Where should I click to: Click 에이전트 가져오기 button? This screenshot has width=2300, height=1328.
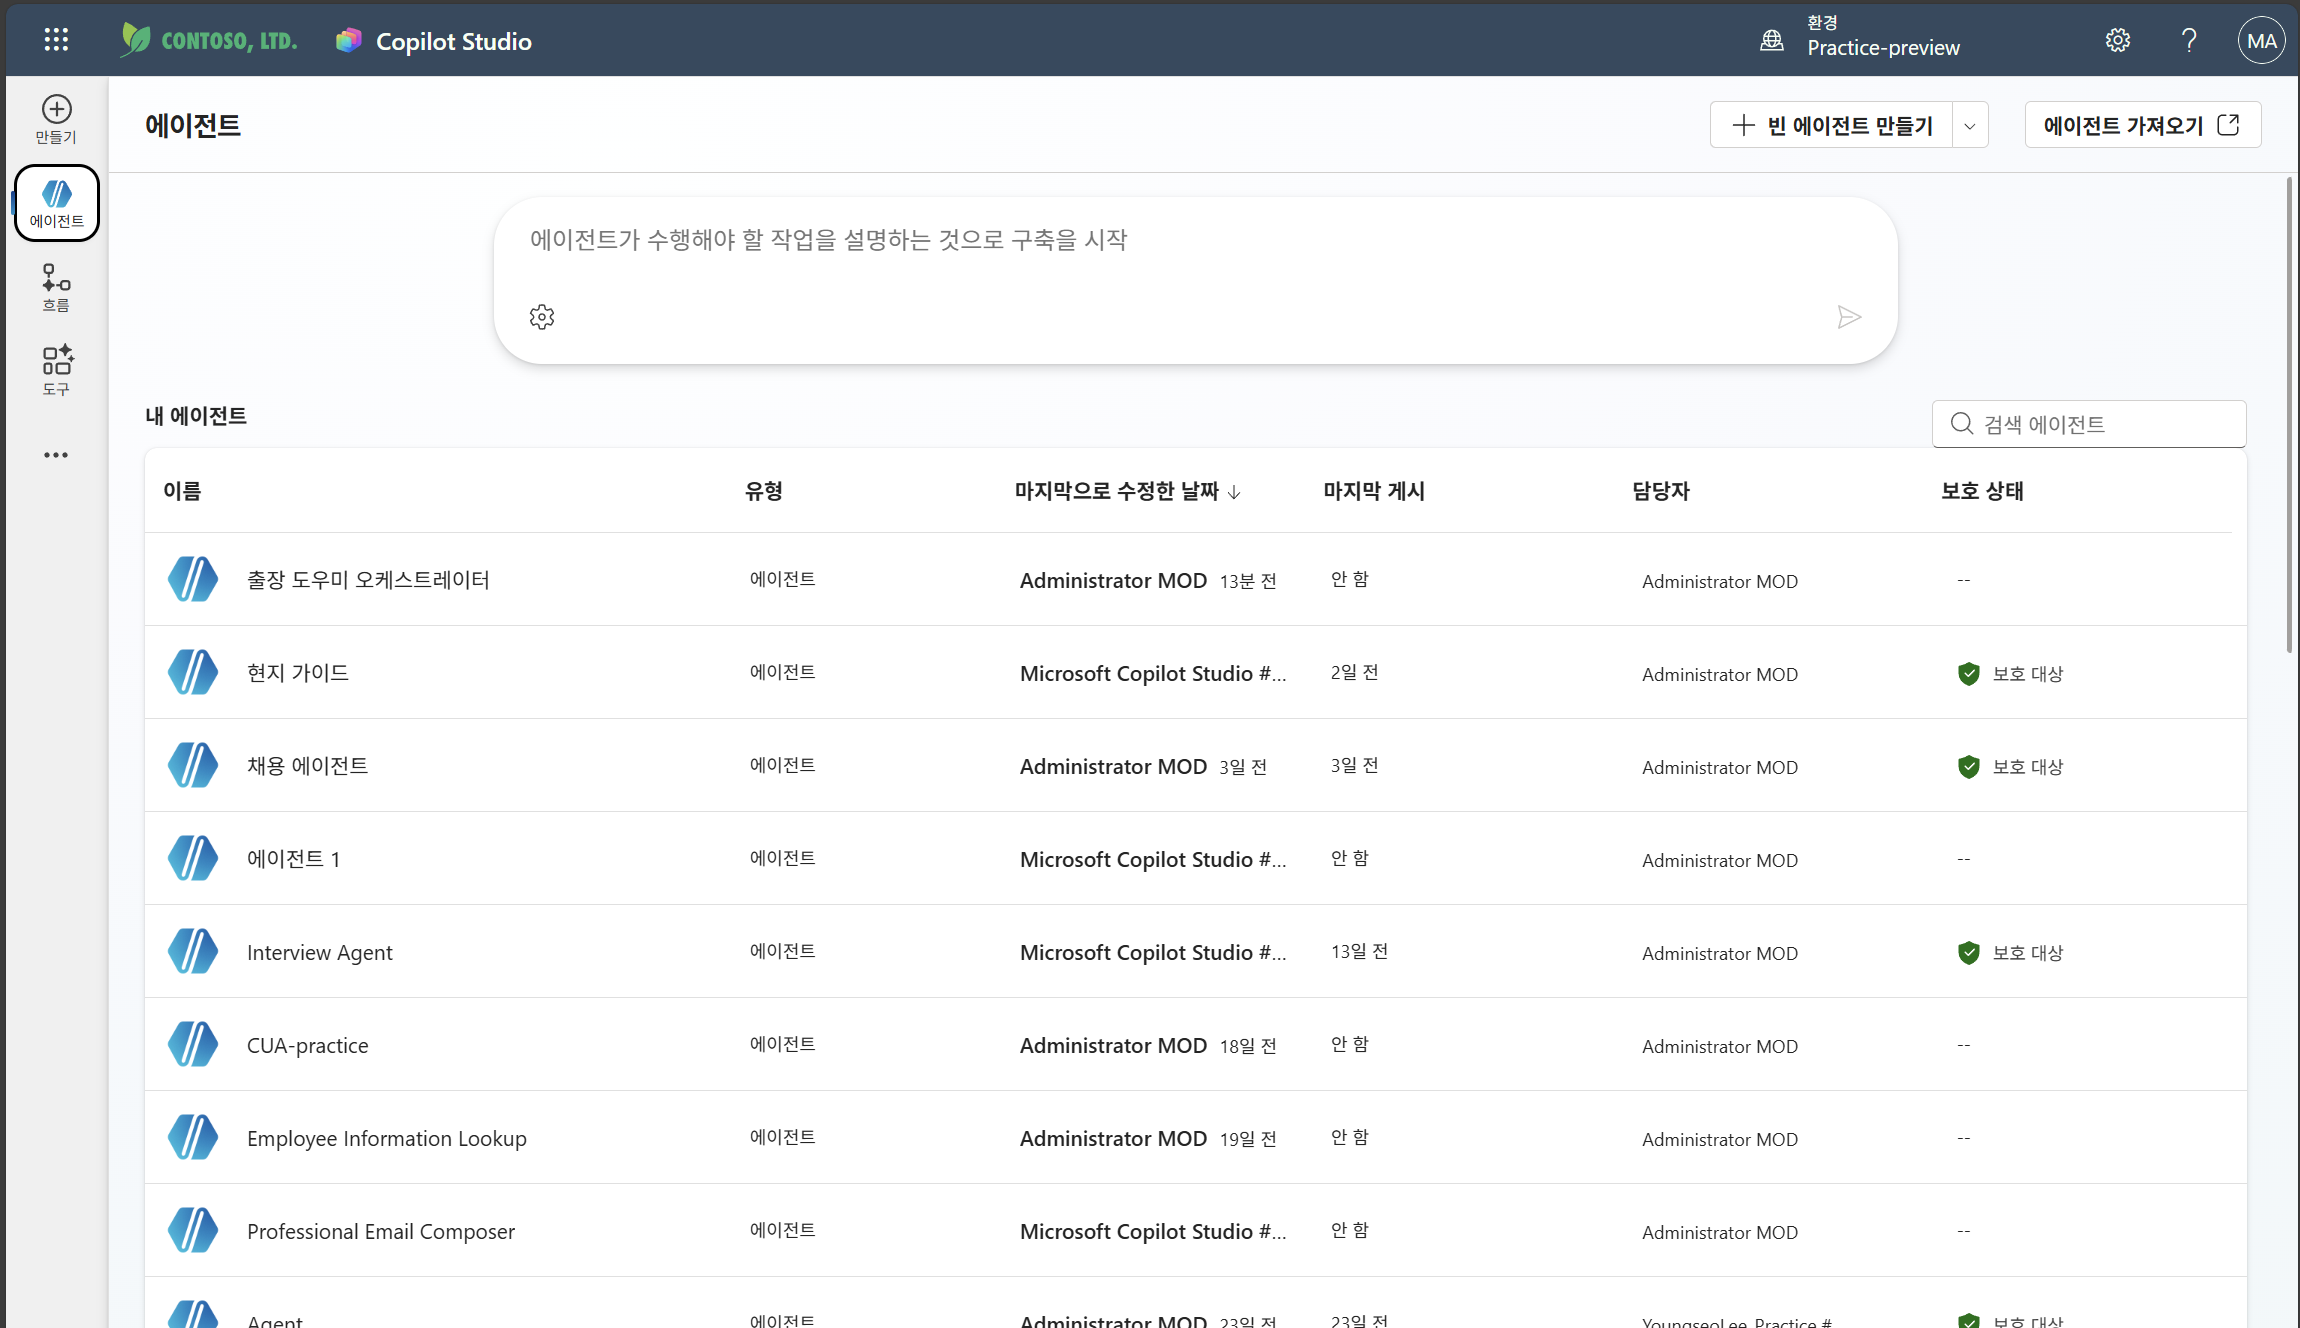(2142, 125)
